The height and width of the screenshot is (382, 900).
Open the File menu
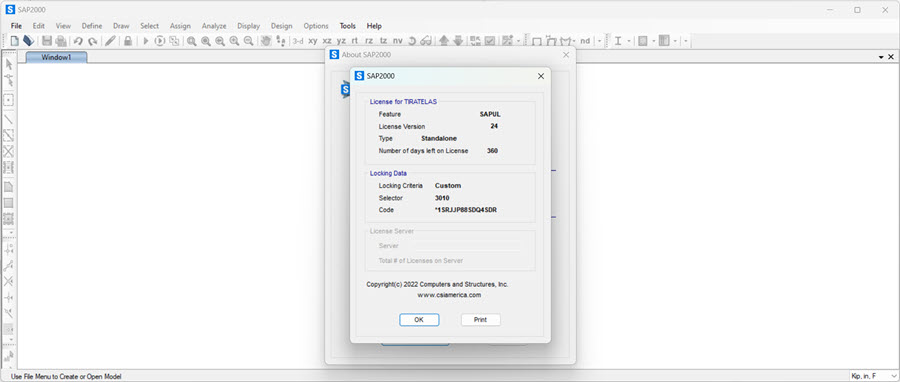(x=16, y=26)
